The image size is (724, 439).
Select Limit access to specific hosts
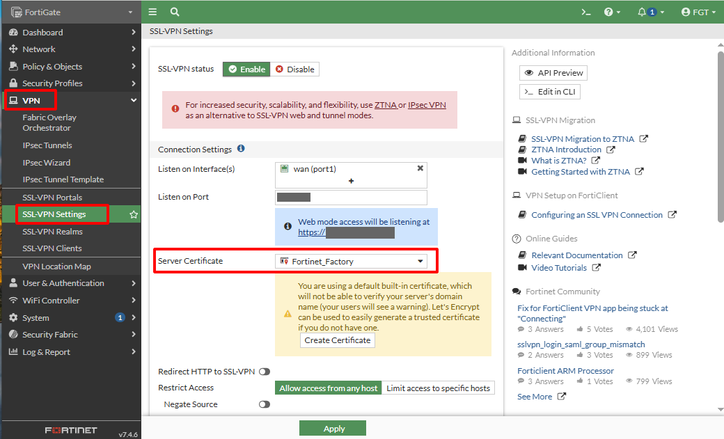click(438, 388)
